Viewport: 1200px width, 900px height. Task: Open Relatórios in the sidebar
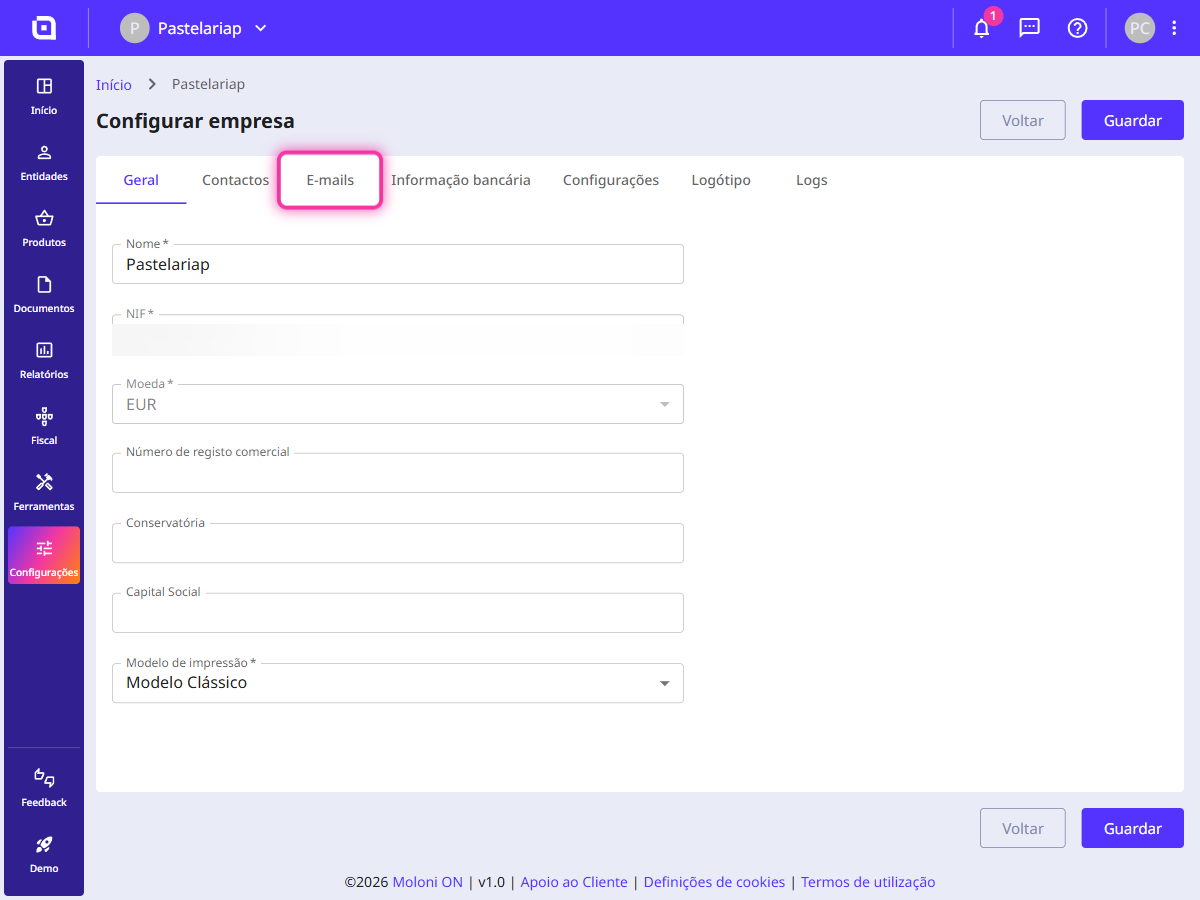coord(44,360)
